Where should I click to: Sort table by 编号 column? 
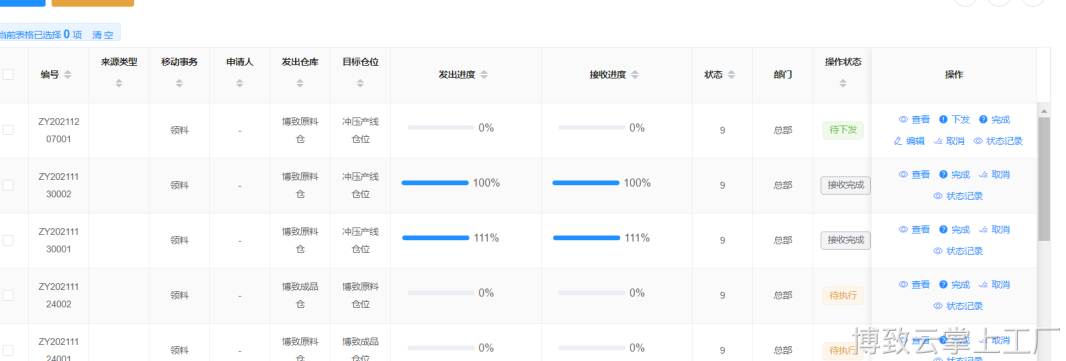pos(67,75)
